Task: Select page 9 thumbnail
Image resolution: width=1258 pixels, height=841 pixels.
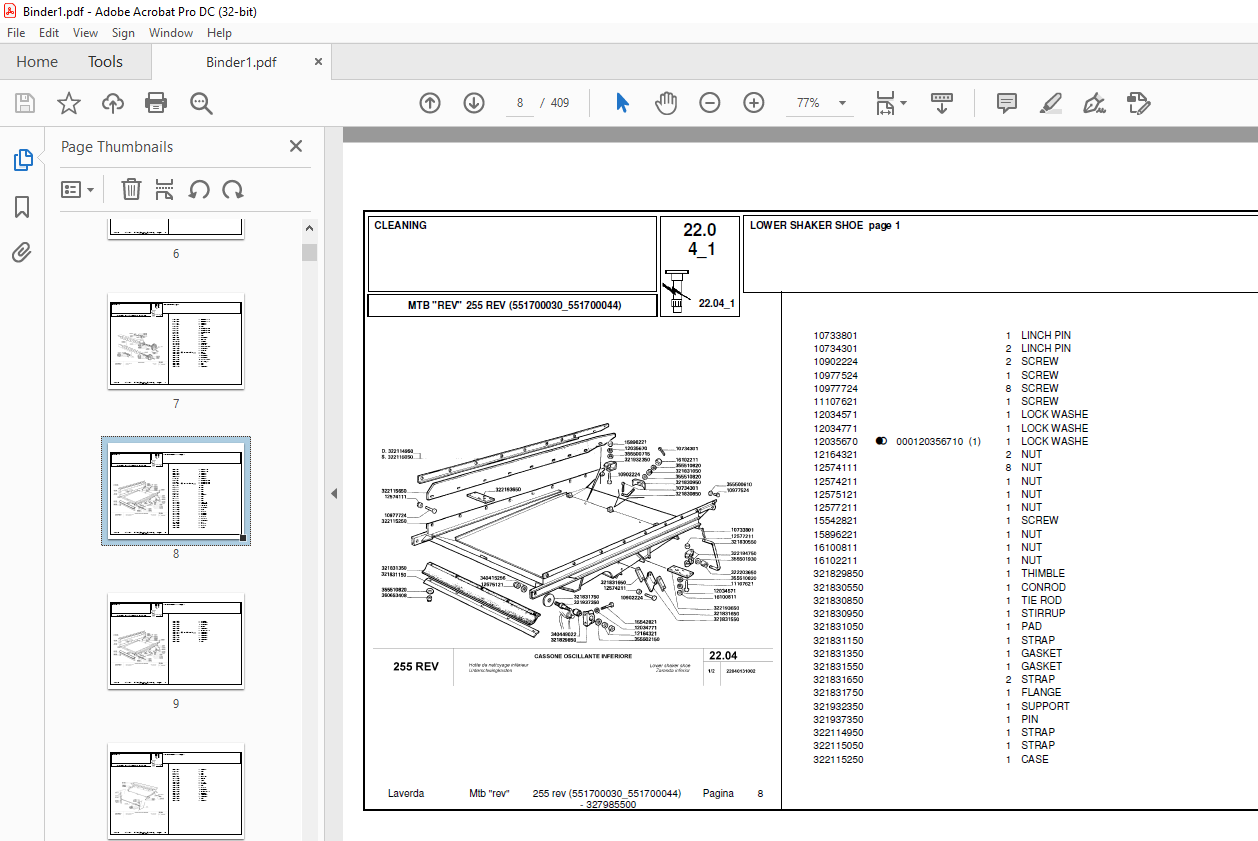Action: 176,641
